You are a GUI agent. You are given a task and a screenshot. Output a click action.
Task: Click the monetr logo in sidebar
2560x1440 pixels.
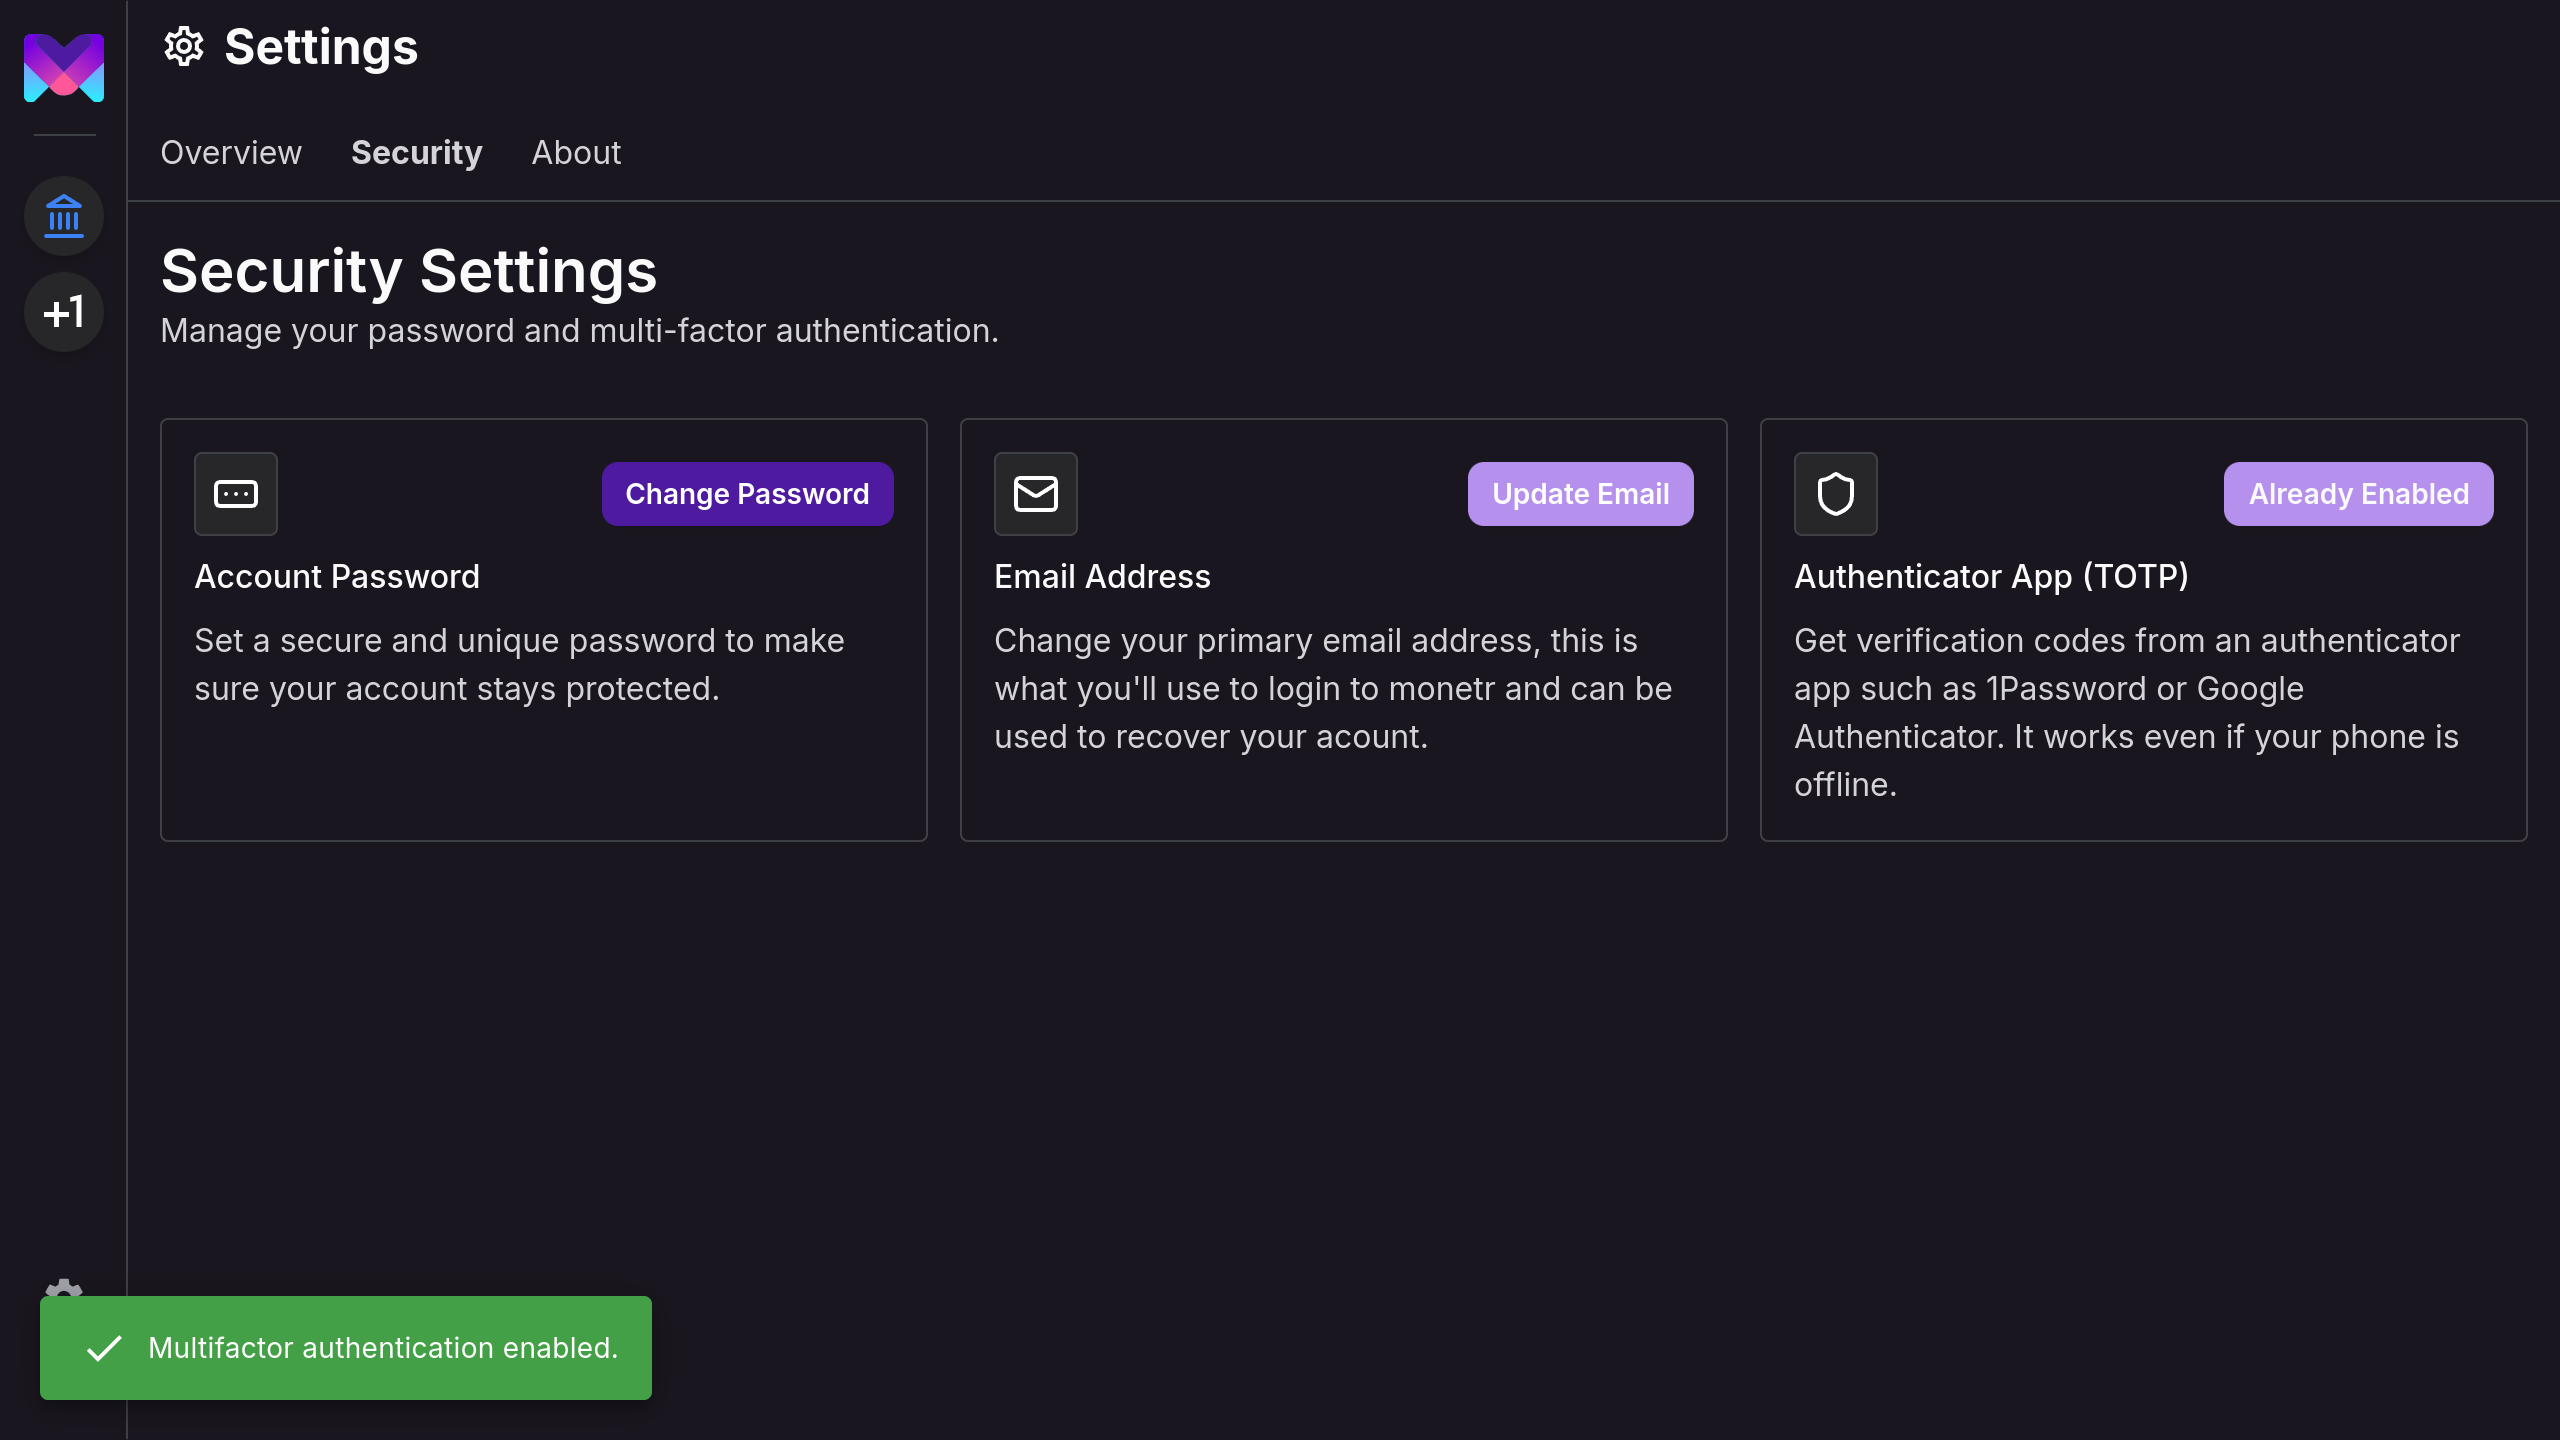(64, 67)
